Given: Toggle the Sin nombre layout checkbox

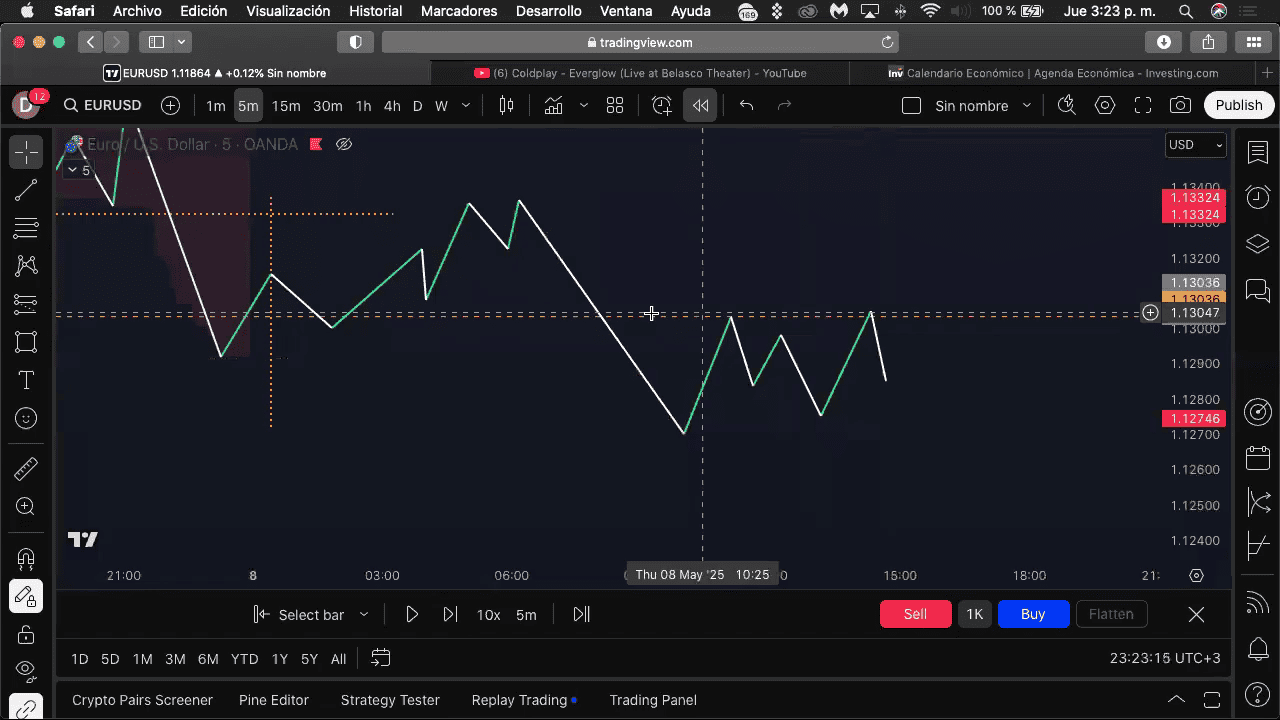Looking at the screenshot, I should pyautogui.click(x=911, y=105).
